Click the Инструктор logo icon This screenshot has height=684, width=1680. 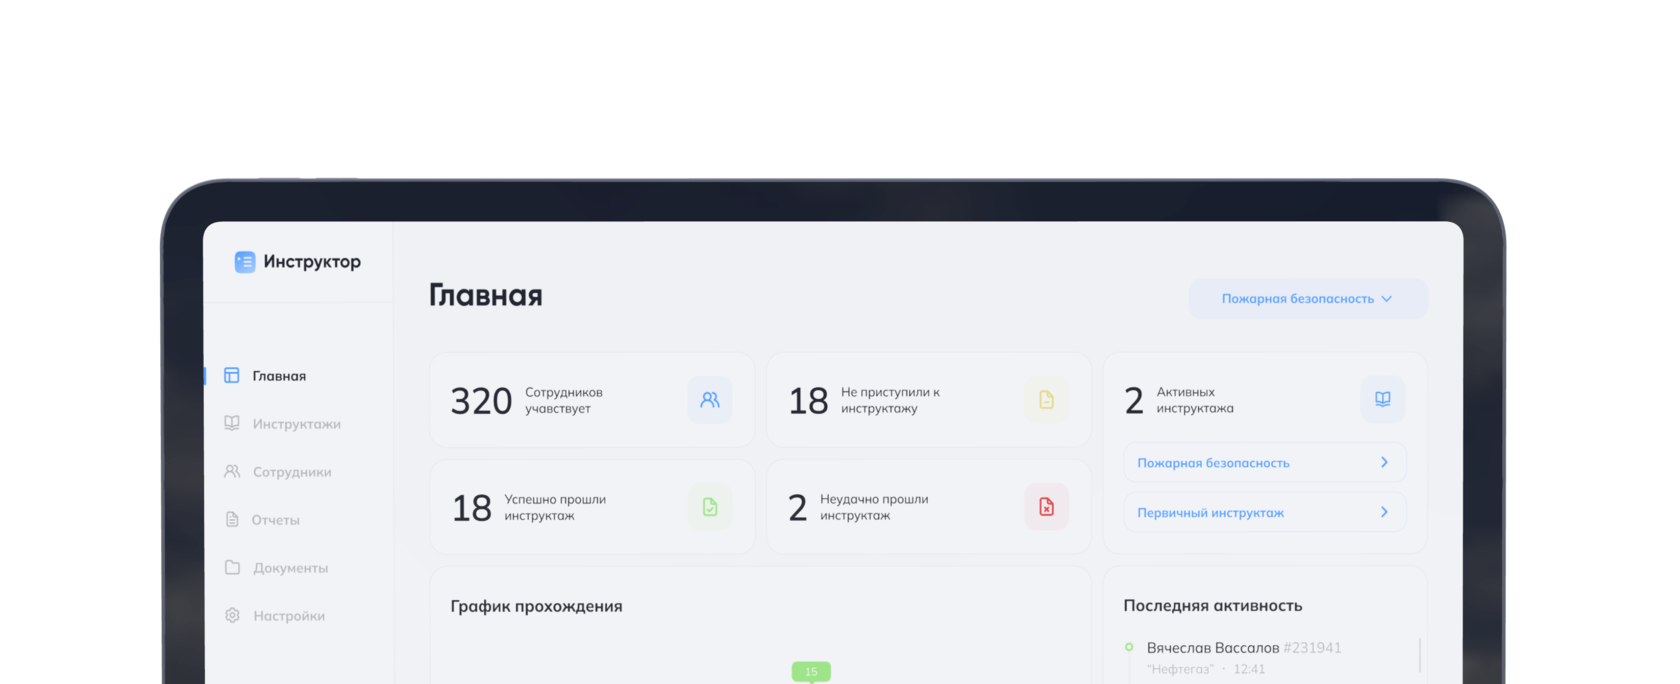coord(245,262)
